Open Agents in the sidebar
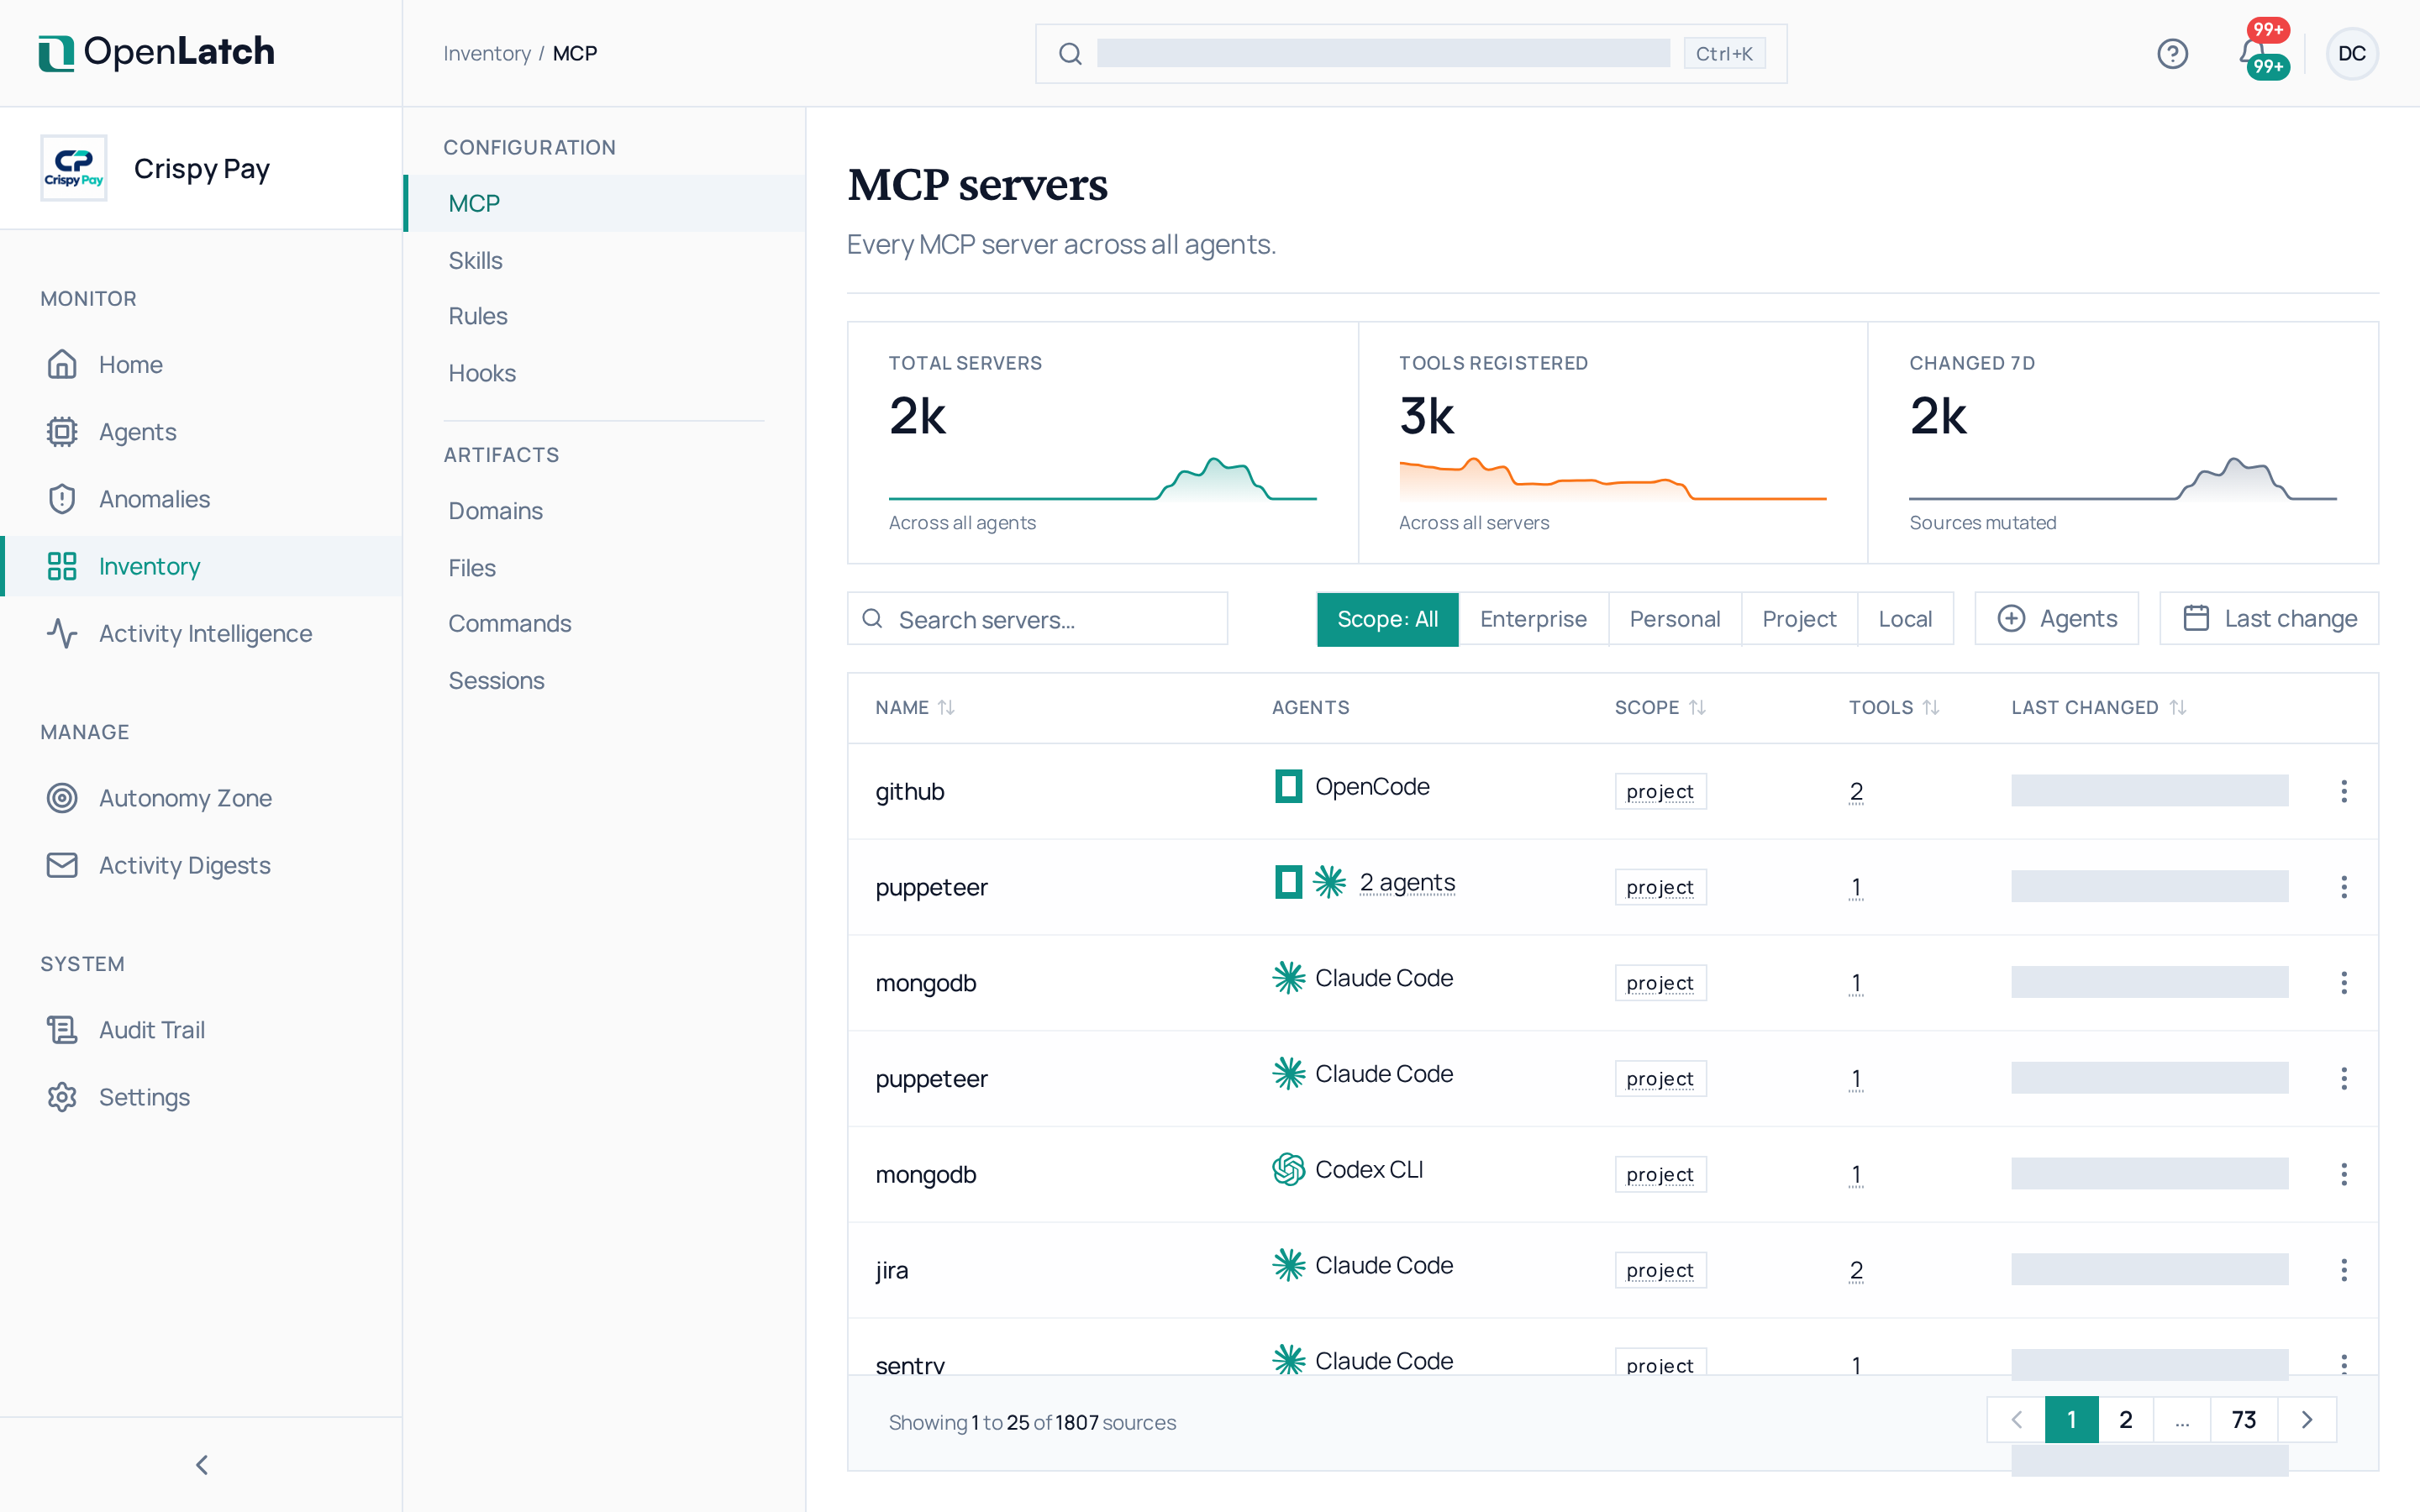This screenshot has height=1512, width=2420. click(x=201, y=431)
